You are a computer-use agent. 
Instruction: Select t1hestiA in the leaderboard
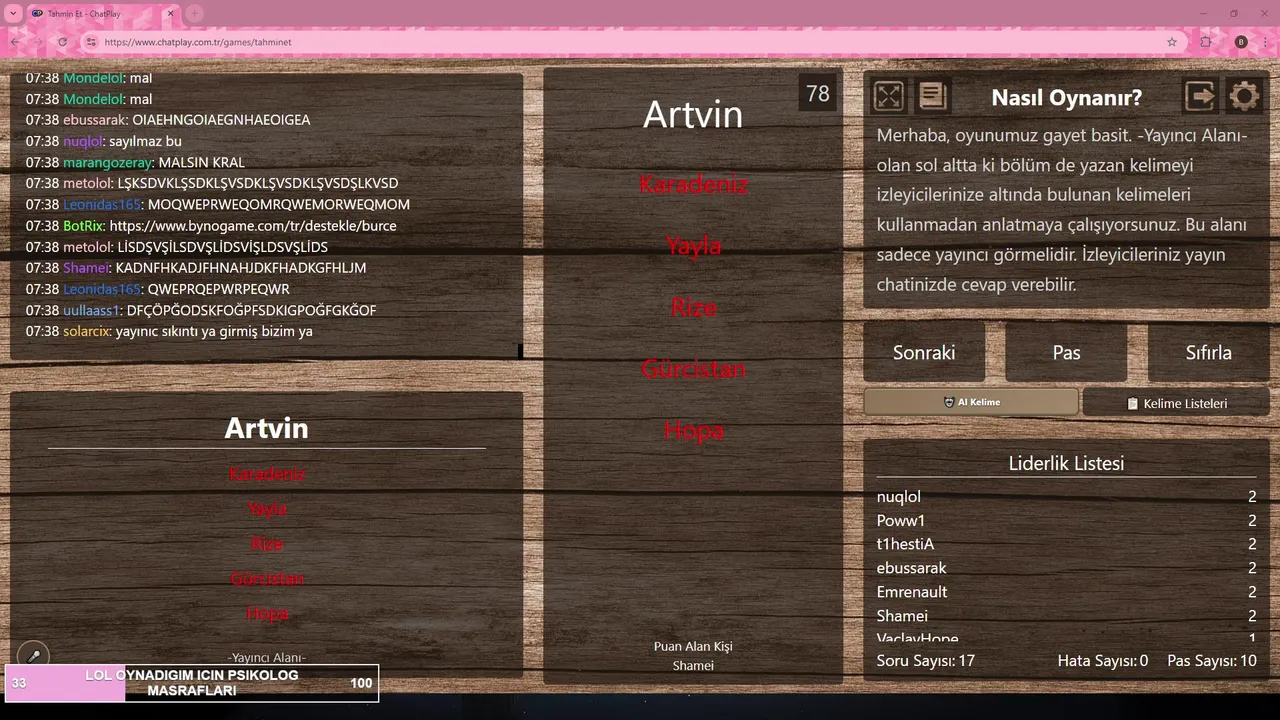point(905,544)
